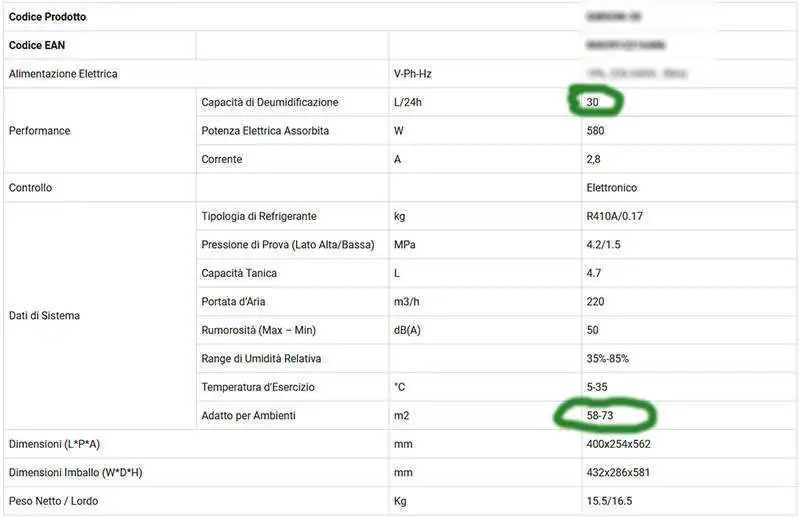Click the 580 watt value
Image resolution: width=800 pixels, height=518 pixels.
(596, 131)
